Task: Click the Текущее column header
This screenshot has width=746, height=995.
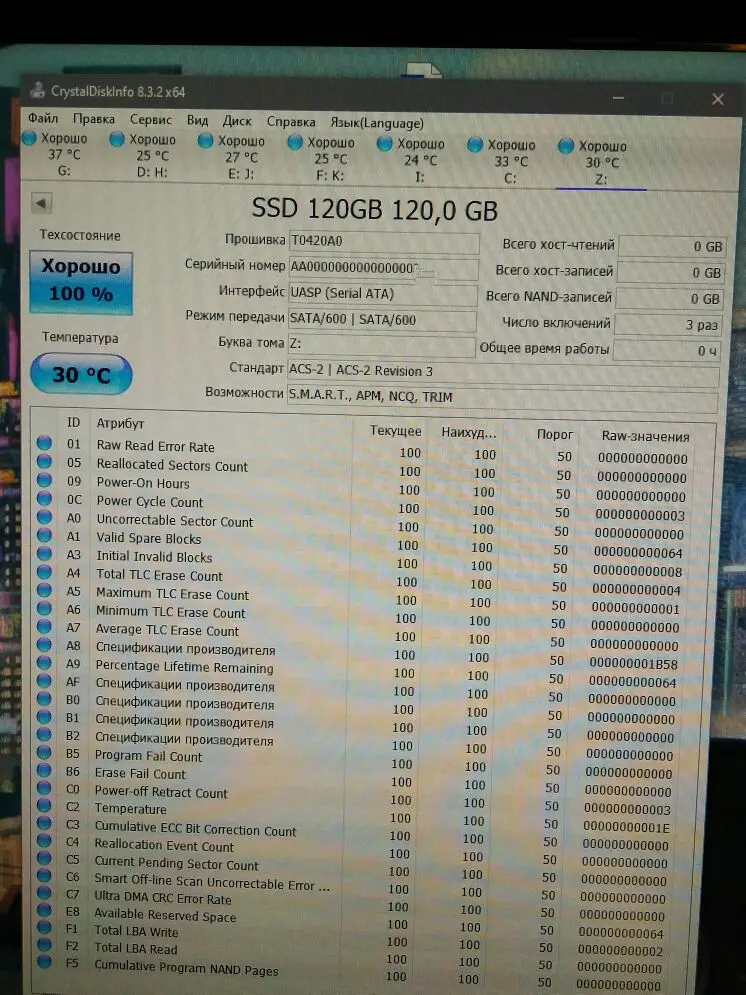Action: [395, 431]
